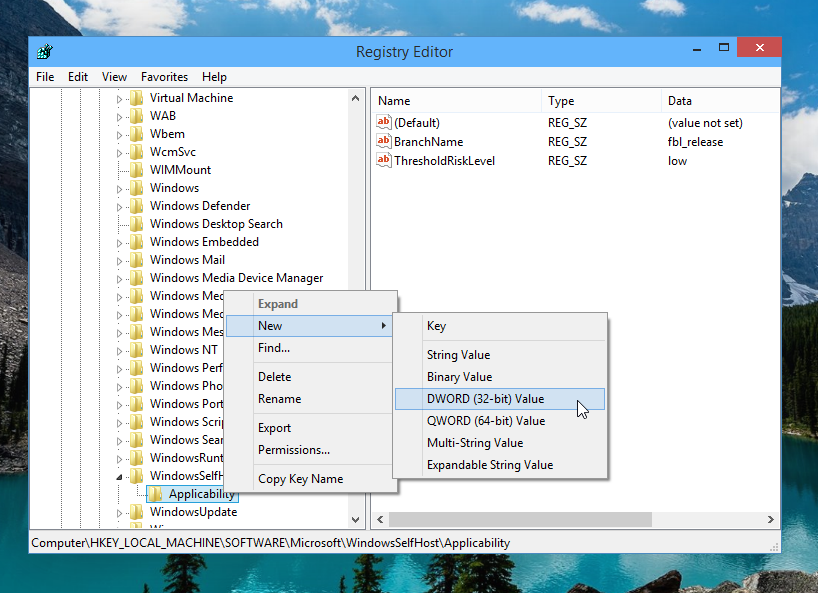Create a new Key from the submenu
Image resolution: width=818 pixels, height=593 pixels.
coord(500,326)
